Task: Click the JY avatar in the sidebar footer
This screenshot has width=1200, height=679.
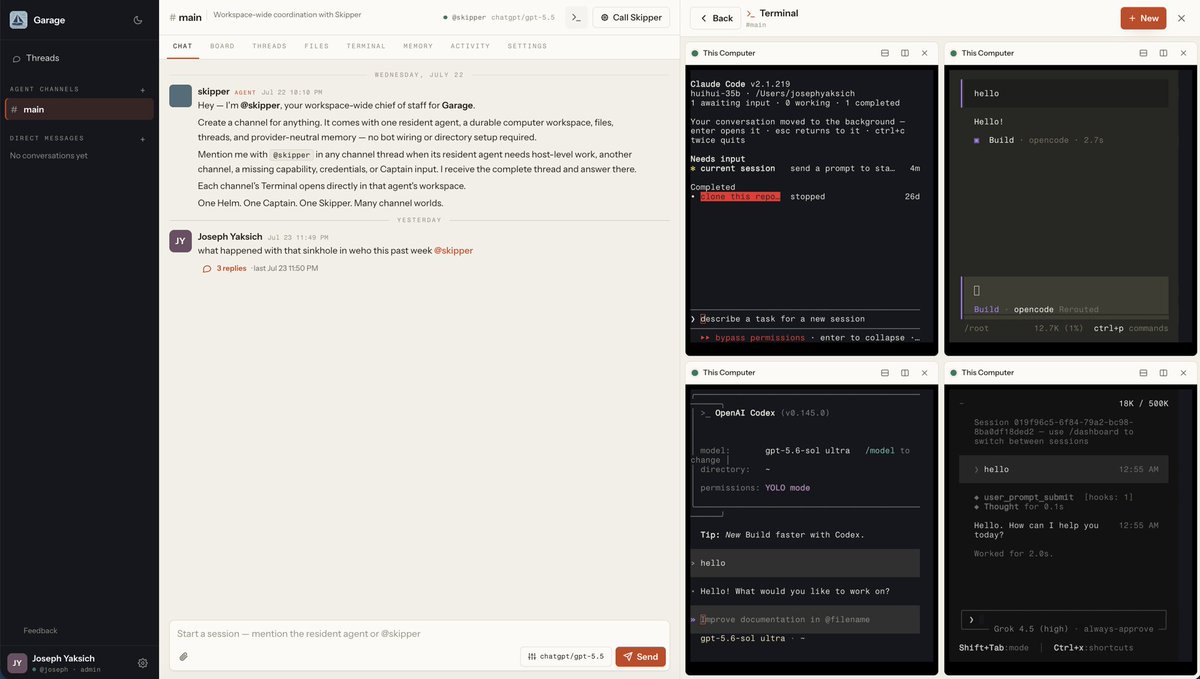Action: coord(17,663)
